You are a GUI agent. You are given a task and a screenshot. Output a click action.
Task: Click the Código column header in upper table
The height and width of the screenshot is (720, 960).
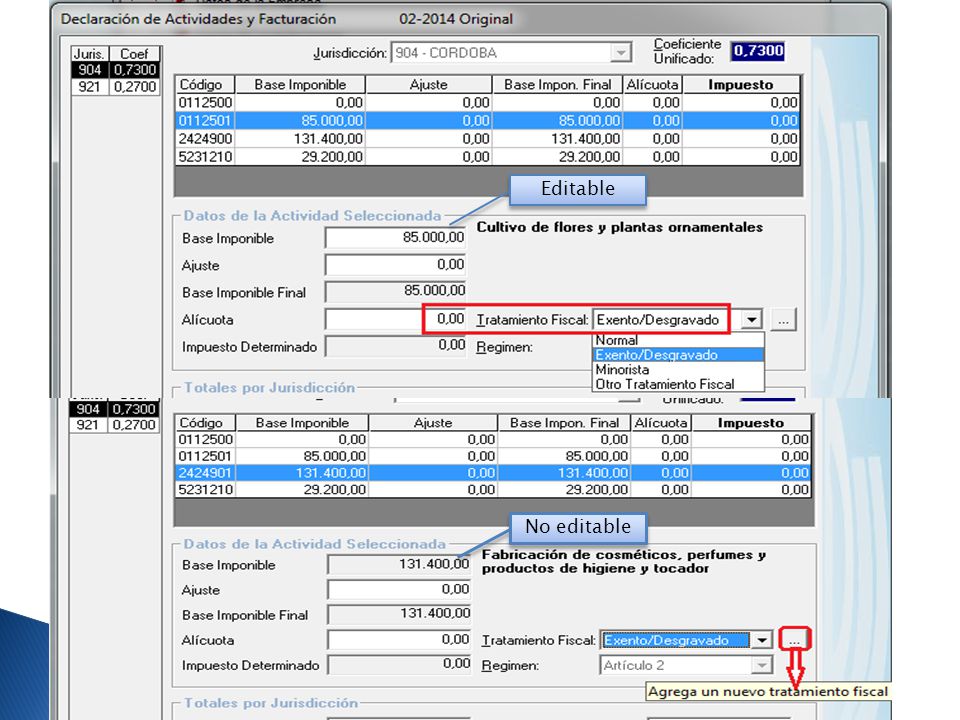(x=206, y=84)
